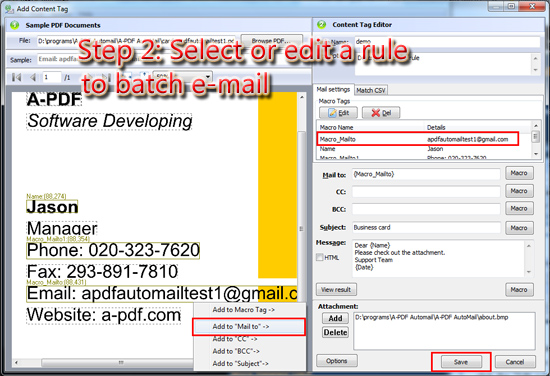Expand Add to "Subject" submenu

tap(241, 364)
